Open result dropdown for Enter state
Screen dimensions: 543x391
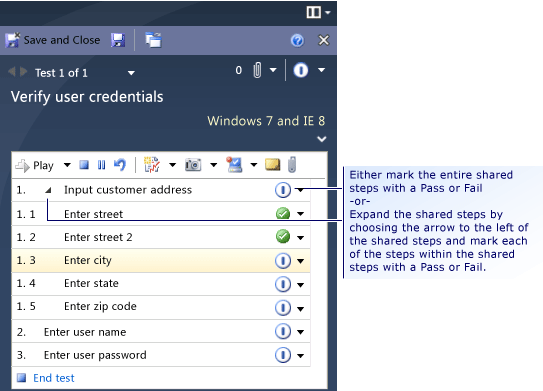click(x=300, y=285)
